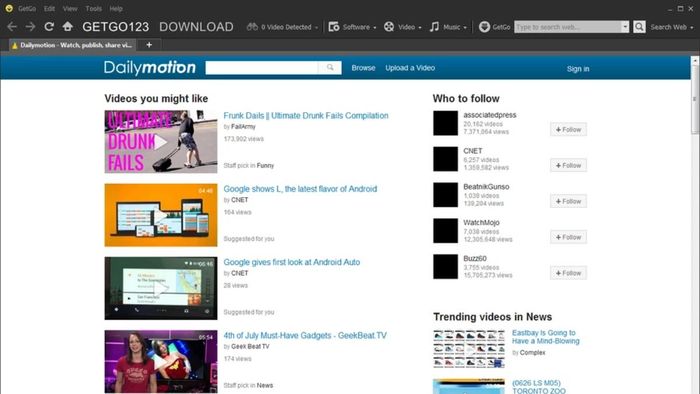Go to home page via house icon
The image size is (700, 394).
click(67, 26)
